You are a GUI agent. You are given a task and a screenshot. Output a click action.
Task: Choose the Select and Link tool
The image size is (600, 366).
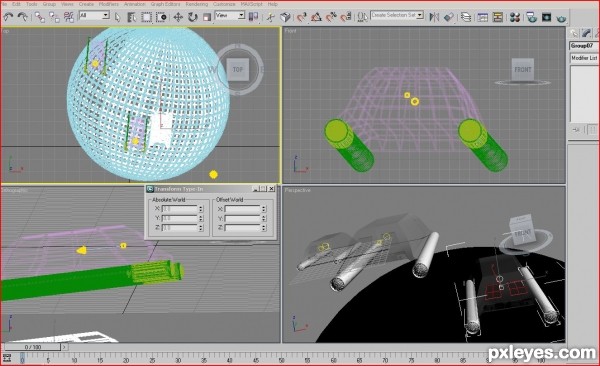(39, 17)
